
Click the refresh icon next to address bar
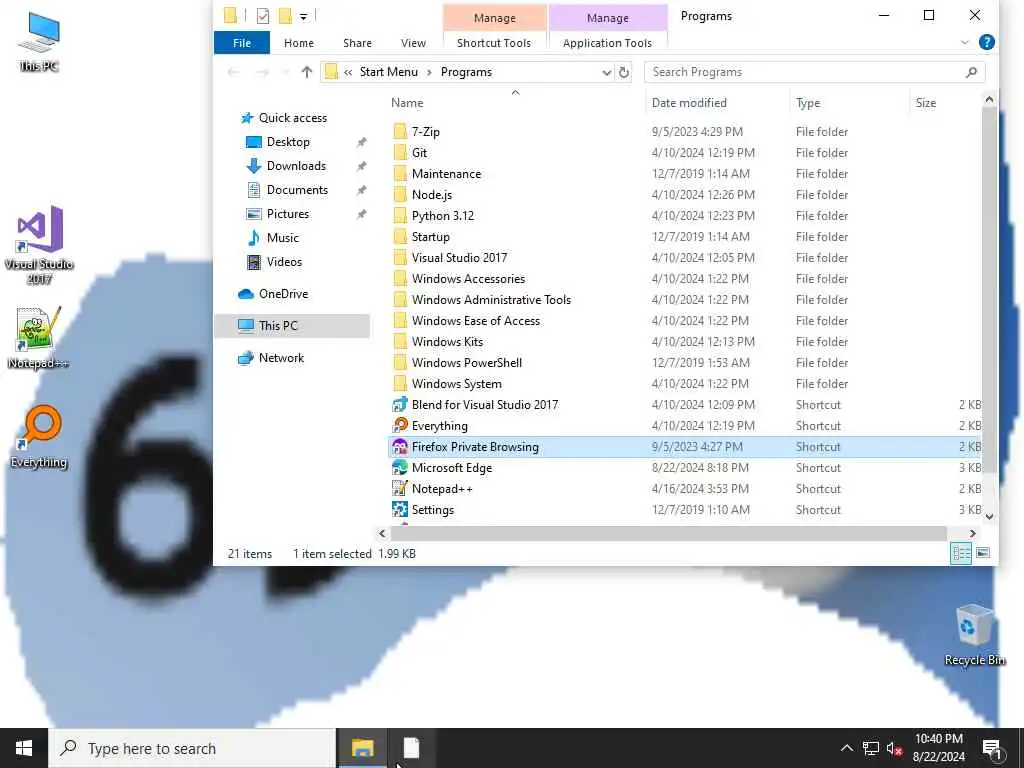(x=624, y=72)
